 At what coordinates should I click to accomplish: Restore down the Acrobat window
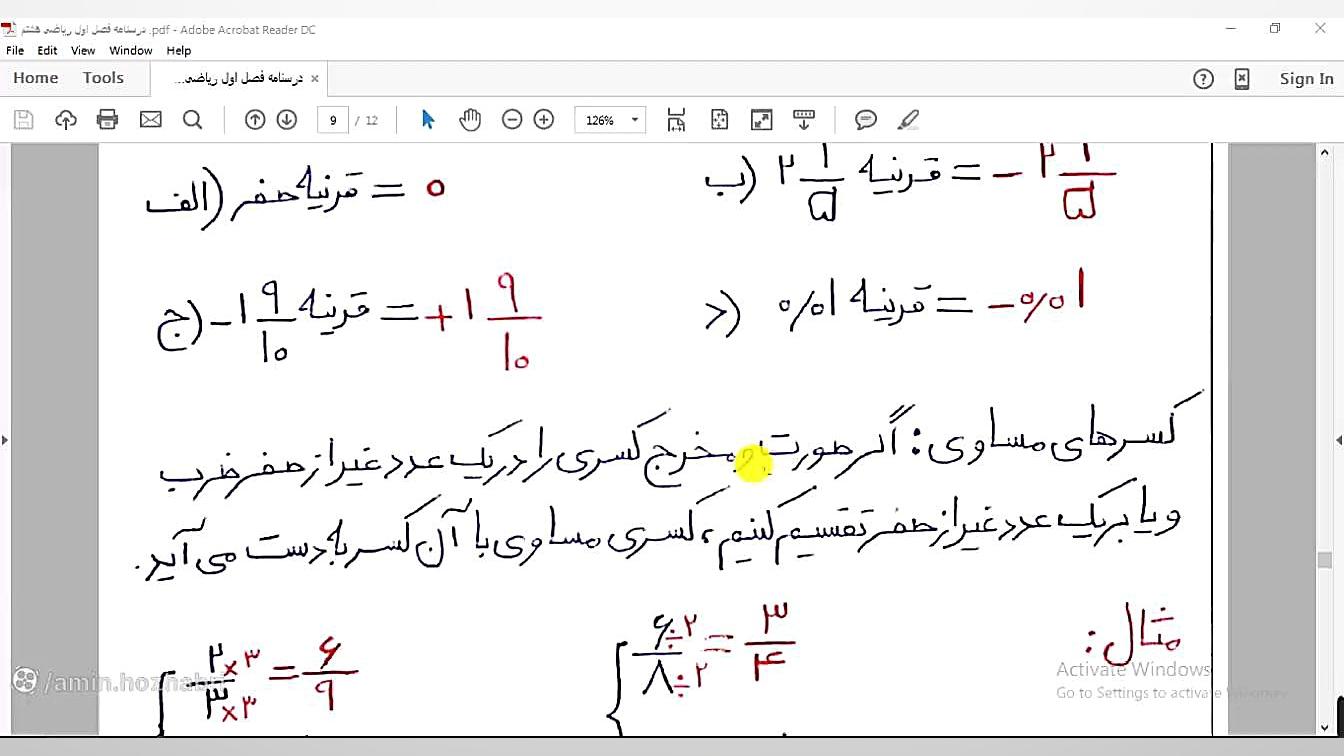(x=1275, y=29)
